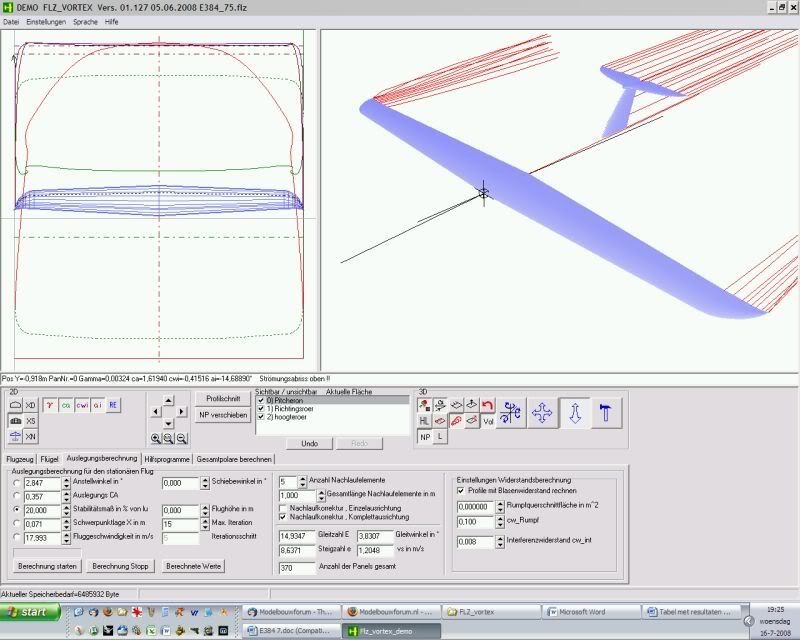Click the Flughöhe spinner arrows

tap(205, 510)
